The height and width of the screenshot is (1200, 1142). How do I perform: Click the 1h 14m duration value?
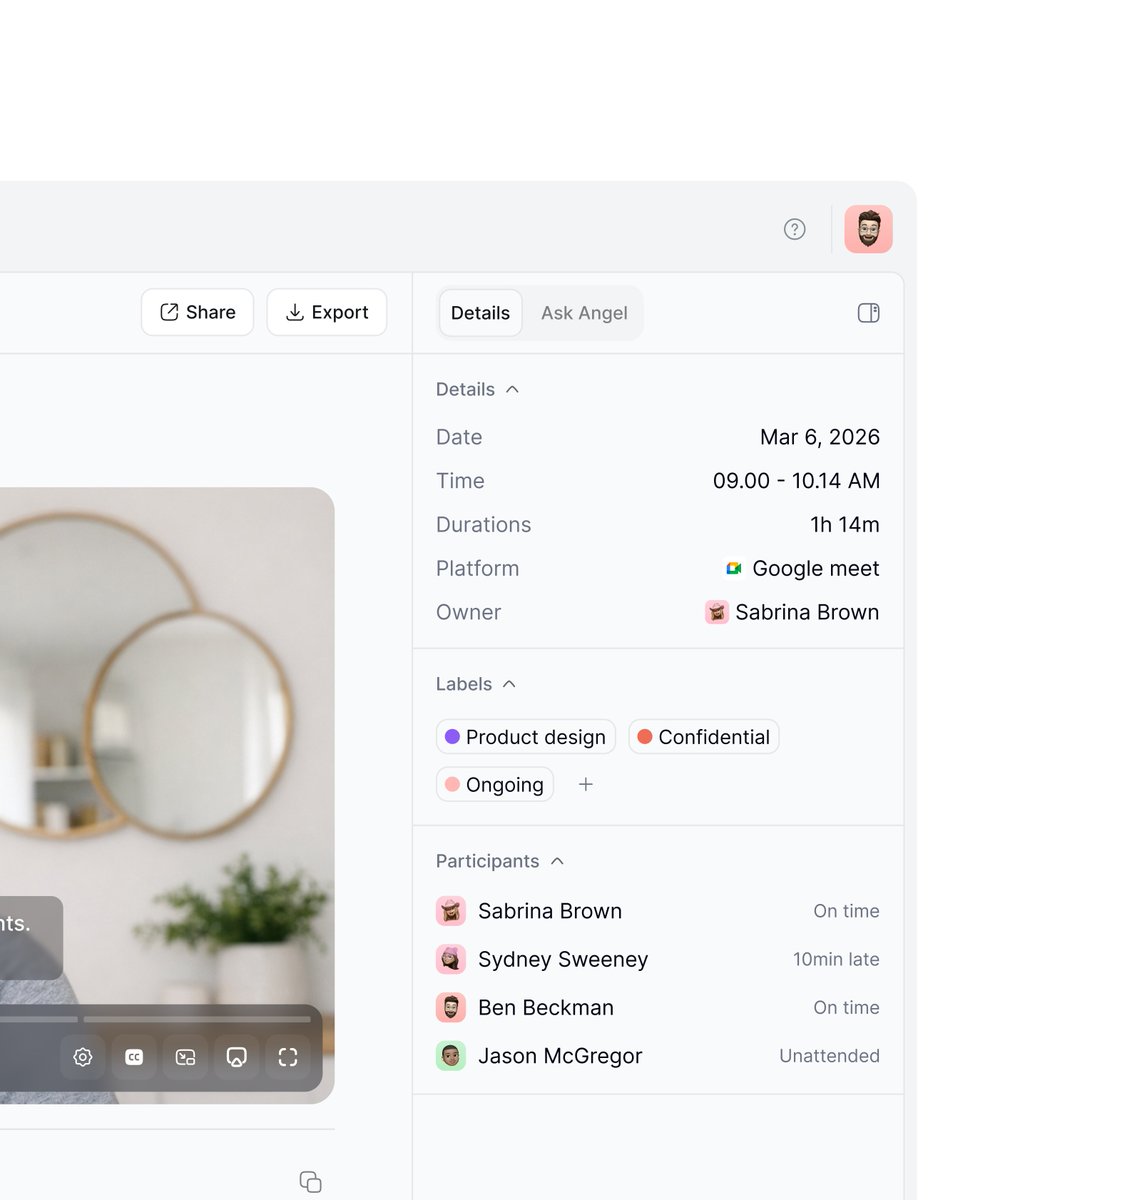tap(845, 525)
